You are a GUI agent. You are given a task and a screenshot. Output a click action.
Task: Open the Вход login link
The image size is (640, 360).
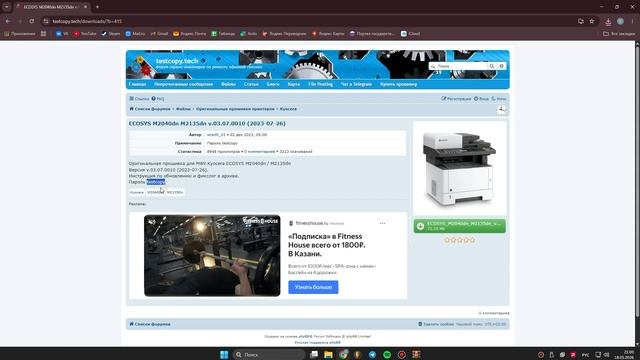coord(481,99)
